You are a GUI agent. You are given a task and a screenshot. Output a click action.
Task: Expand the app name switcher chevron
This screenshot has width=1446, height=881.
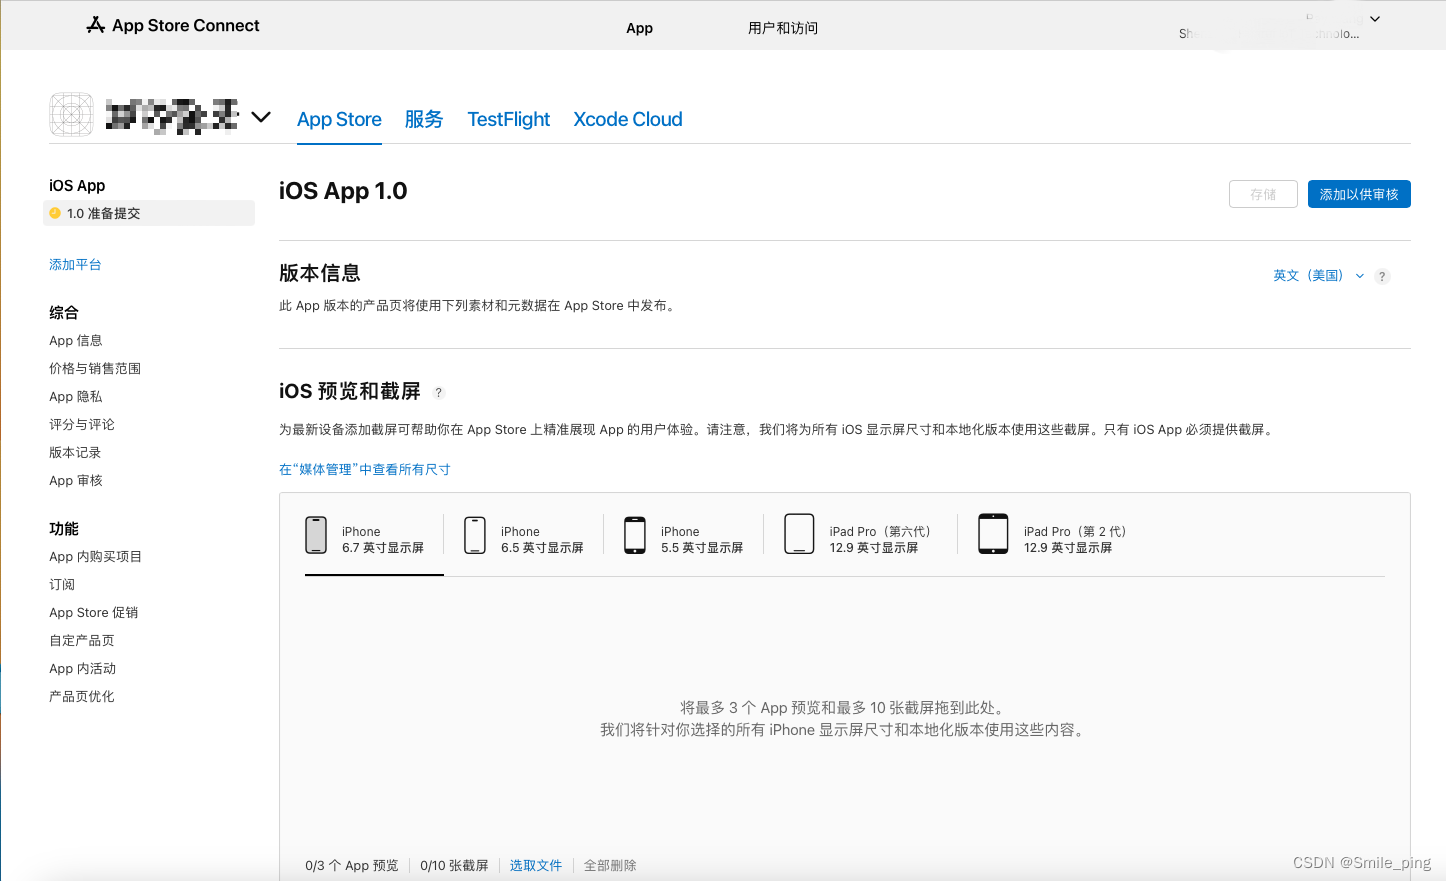pos(261,117)
